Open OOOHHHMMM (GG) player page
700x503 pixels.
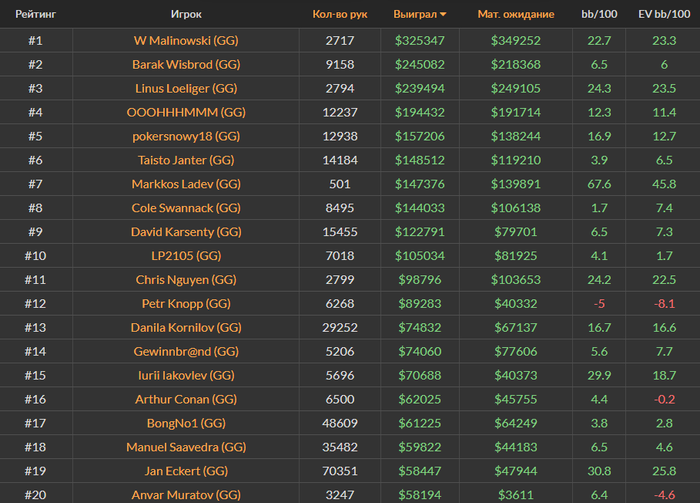(187, 112)
